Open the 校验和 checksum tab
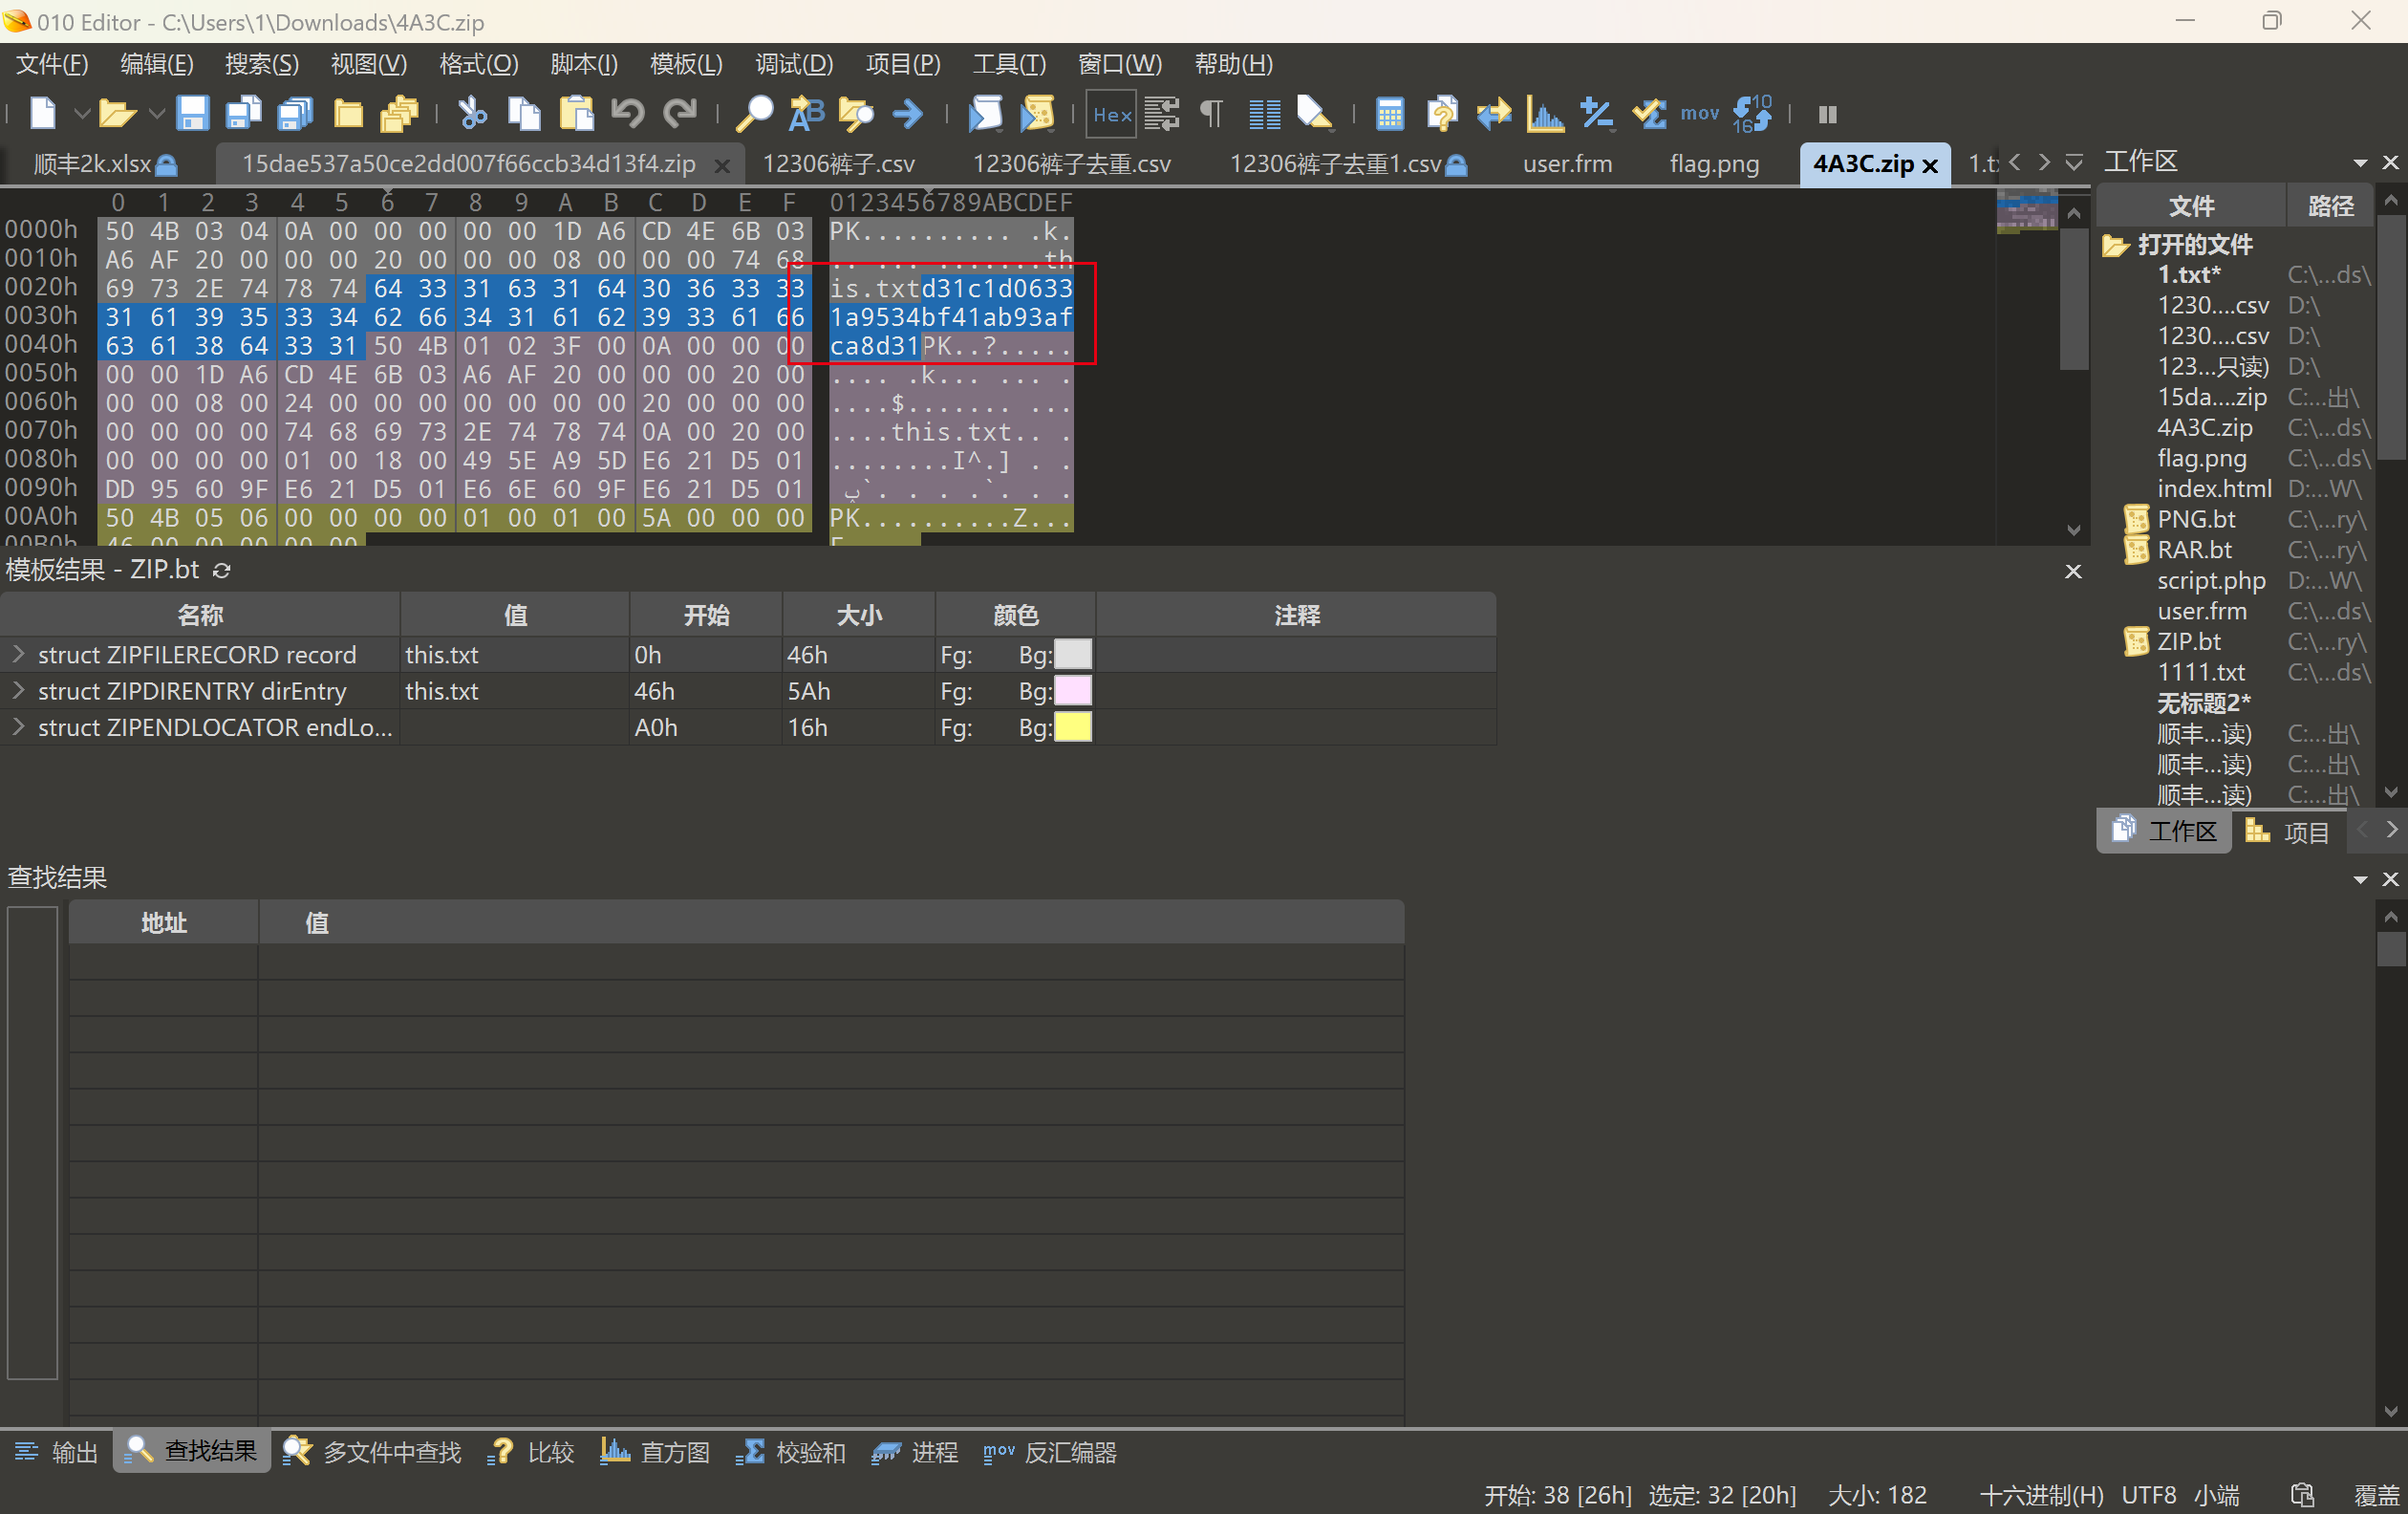This screenshot has width=2408, height=1514. coord(791,1452)
